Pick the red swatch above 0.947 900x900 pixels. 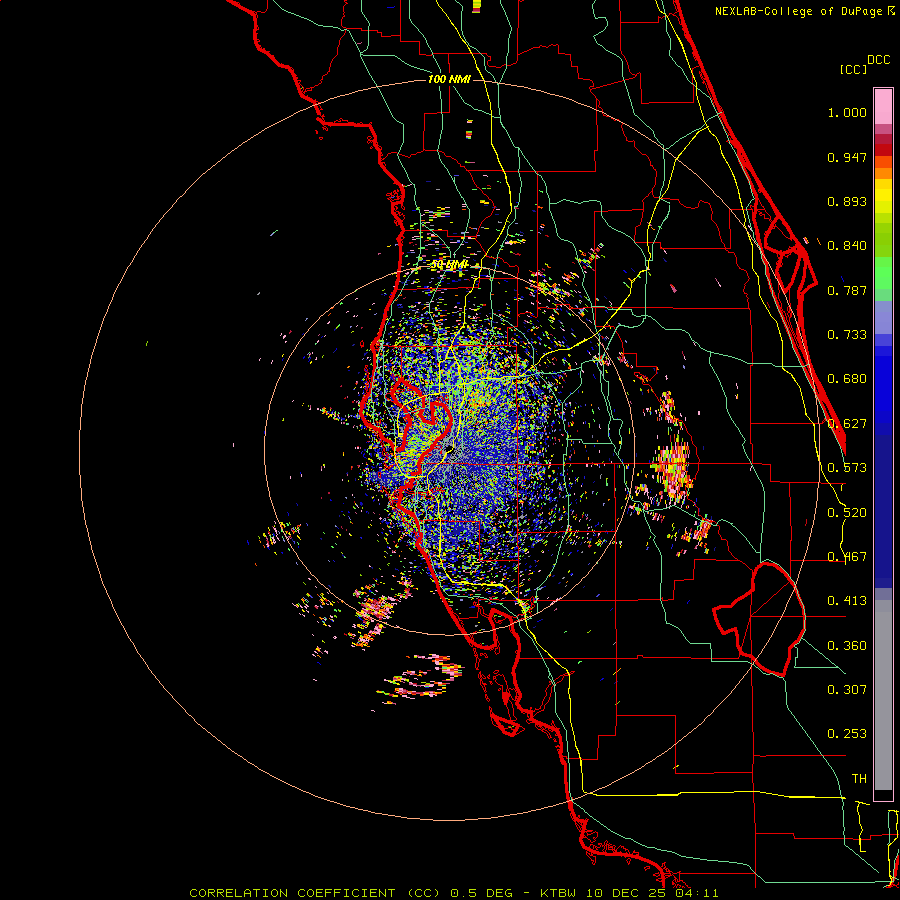tap(883, 149)
